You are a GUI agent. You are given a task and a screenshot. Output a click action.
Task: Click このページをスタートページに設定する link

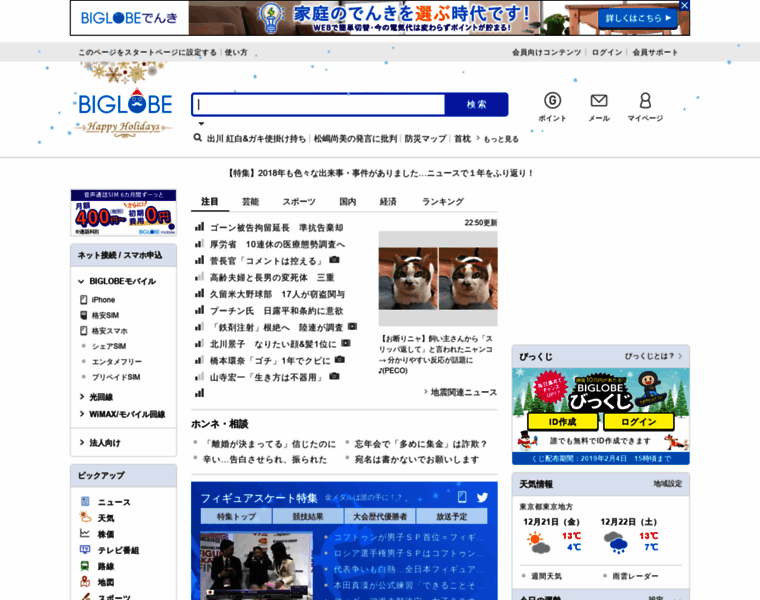click(x=147, y=52)
